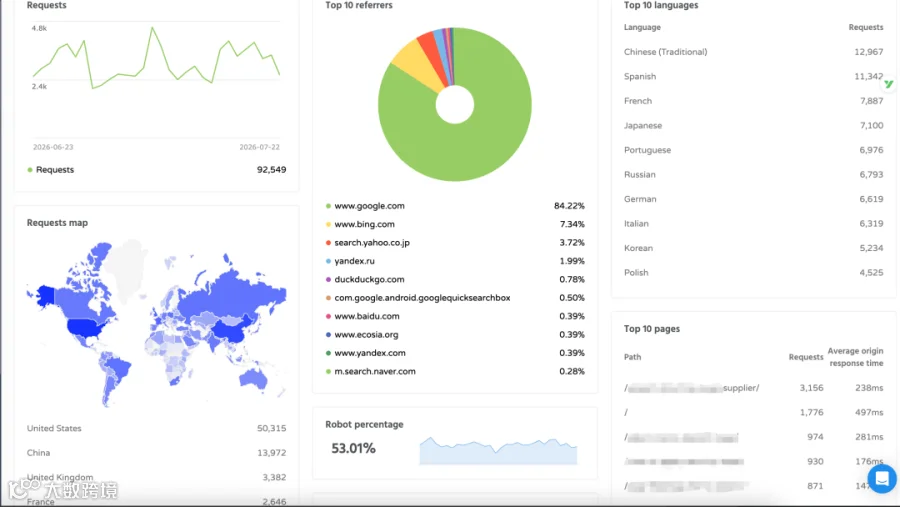Click the green extension badge near Spanish row
Viewport: 900px width, 507px height.
point(889,84)
